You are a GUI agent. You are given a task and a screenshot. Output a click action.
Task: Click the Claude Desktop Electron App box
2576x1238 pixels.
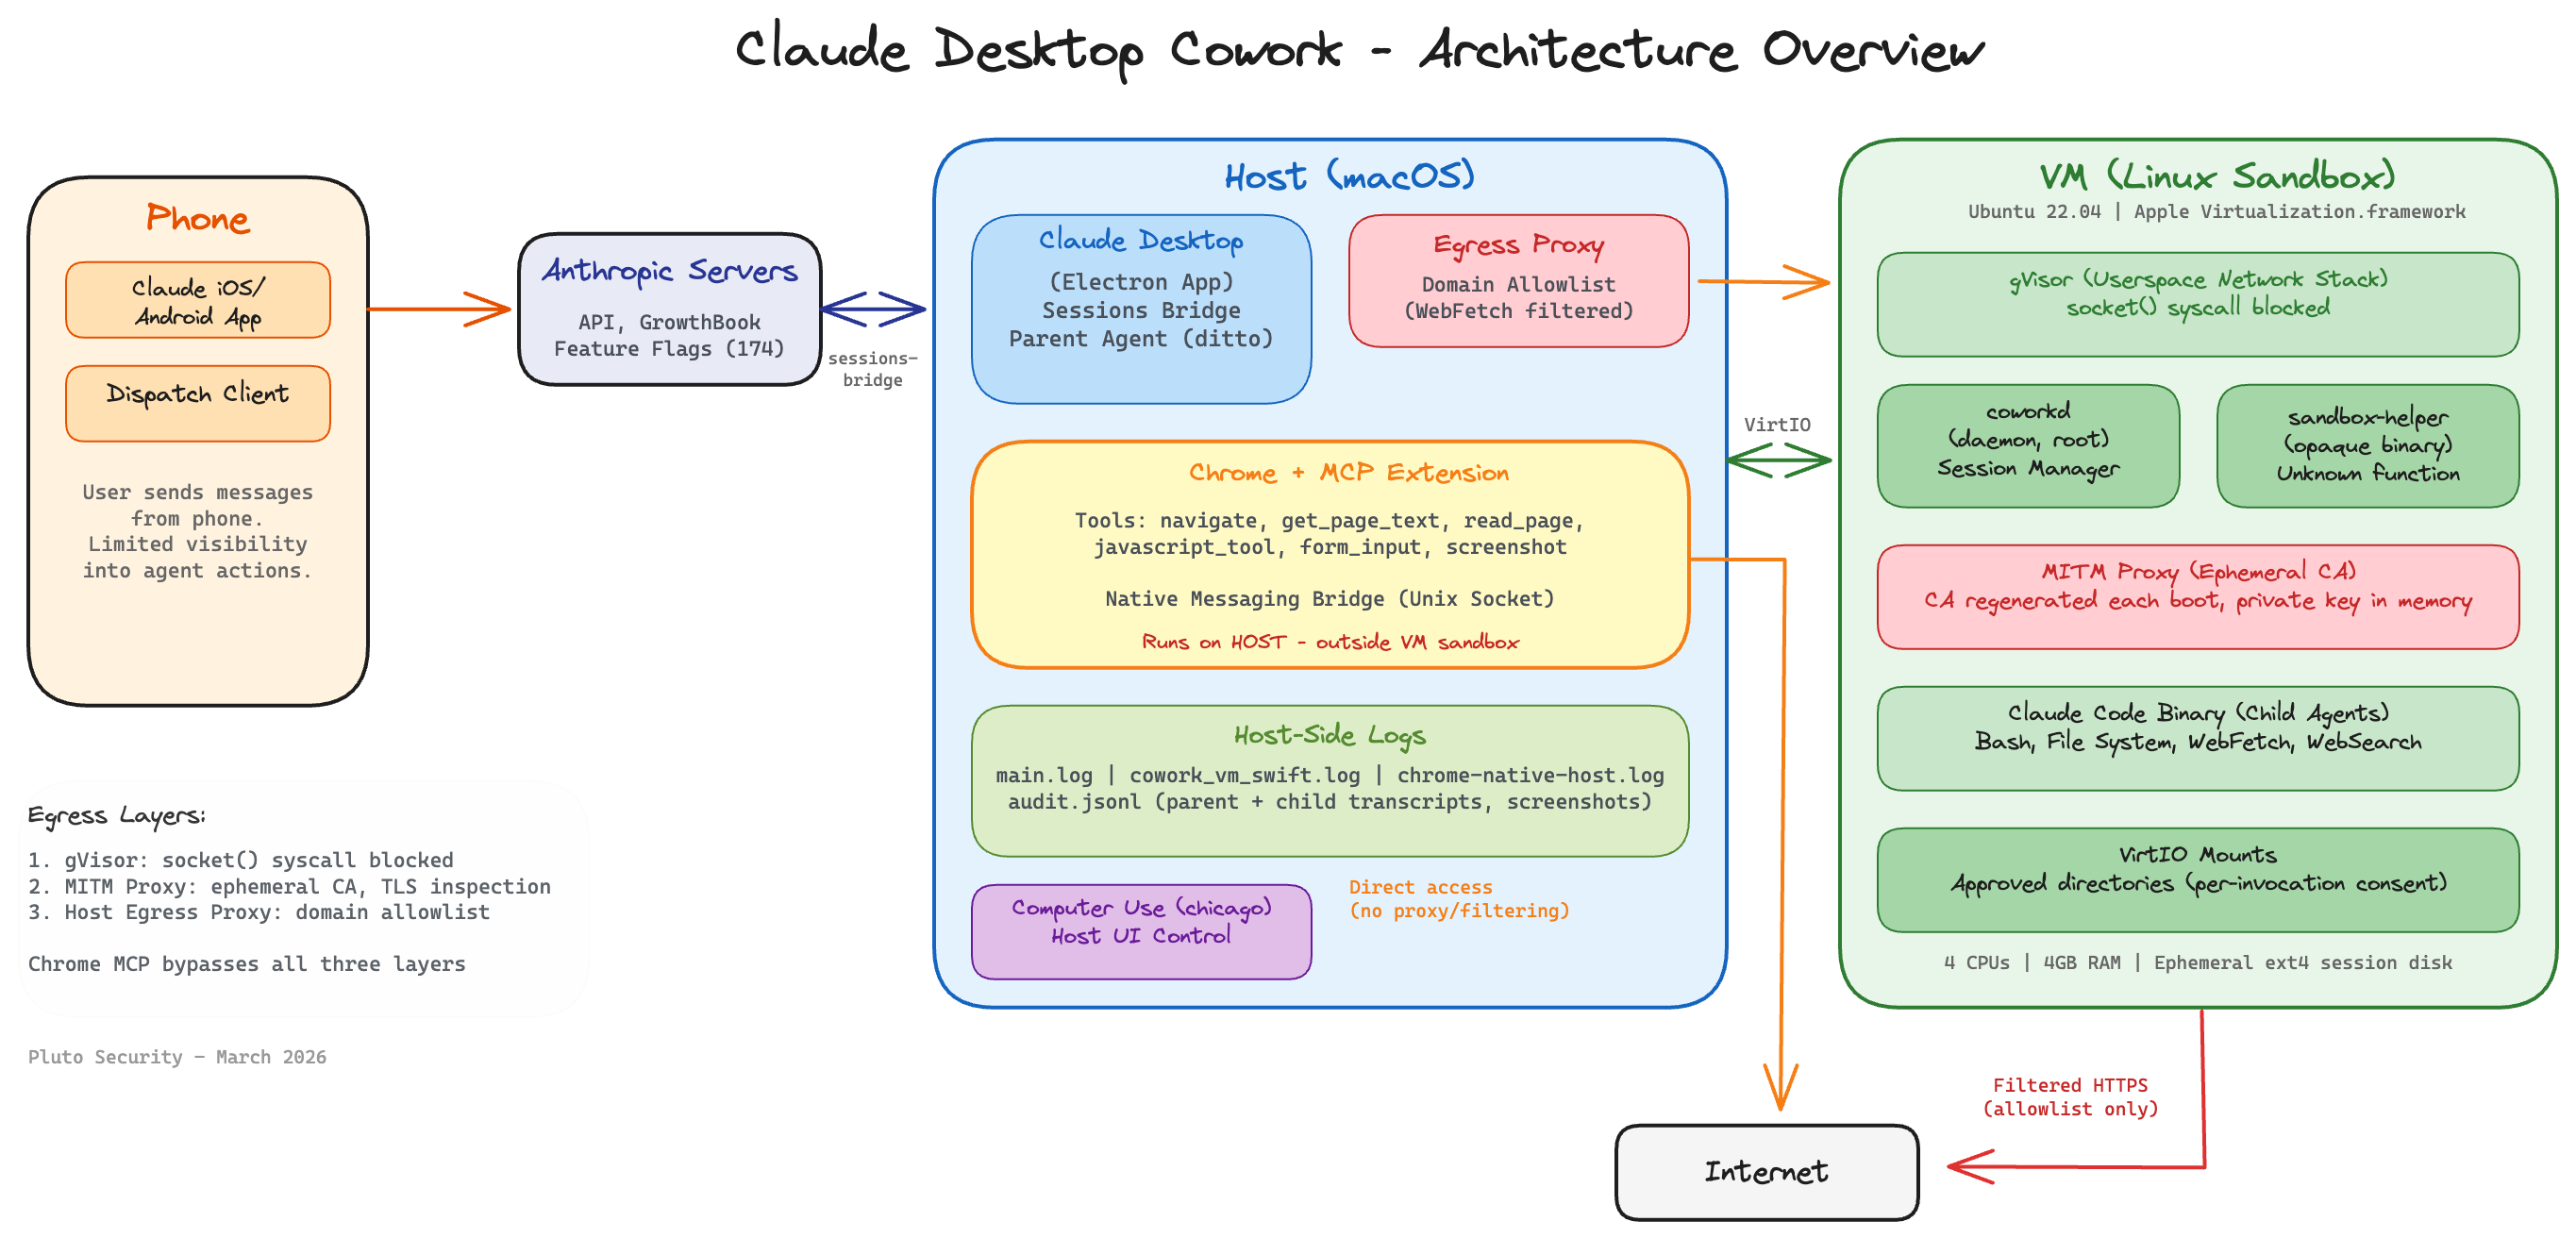[x=1140, y=309]
